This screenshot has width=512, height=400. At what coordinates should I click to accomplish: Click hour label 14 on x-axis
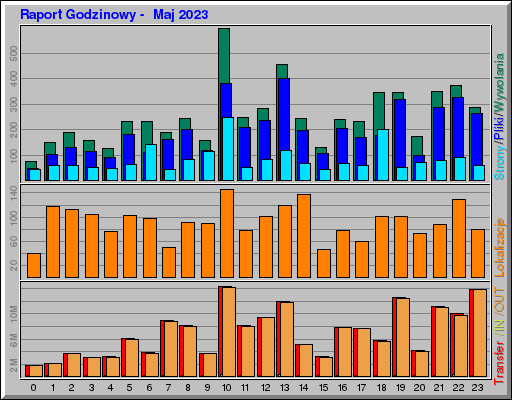click(303, 388)
